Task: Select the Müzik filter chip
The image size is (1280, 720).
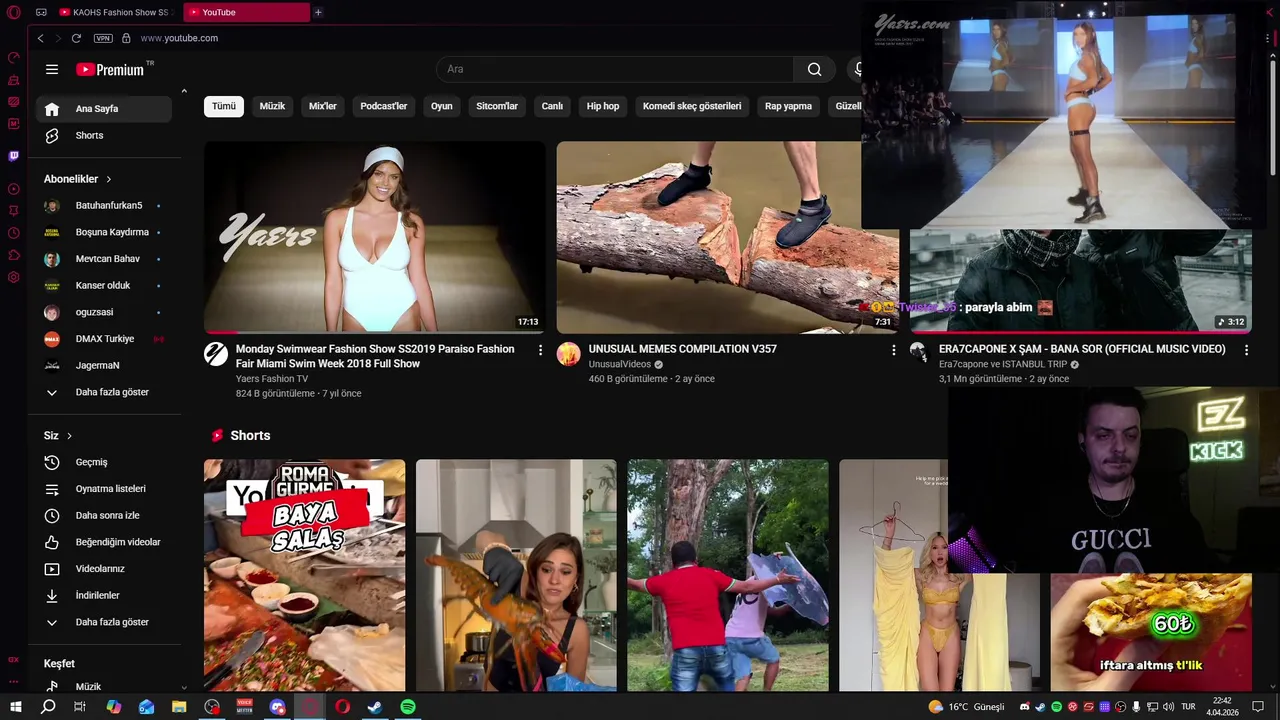Action: 272,106
